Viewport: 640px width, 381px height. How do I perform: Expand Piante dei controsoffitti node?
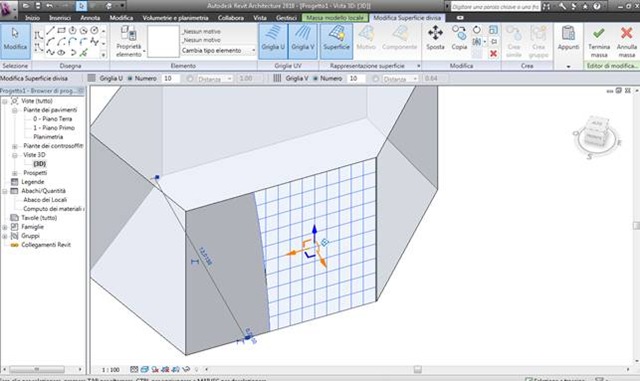click(x=15, y=146)
